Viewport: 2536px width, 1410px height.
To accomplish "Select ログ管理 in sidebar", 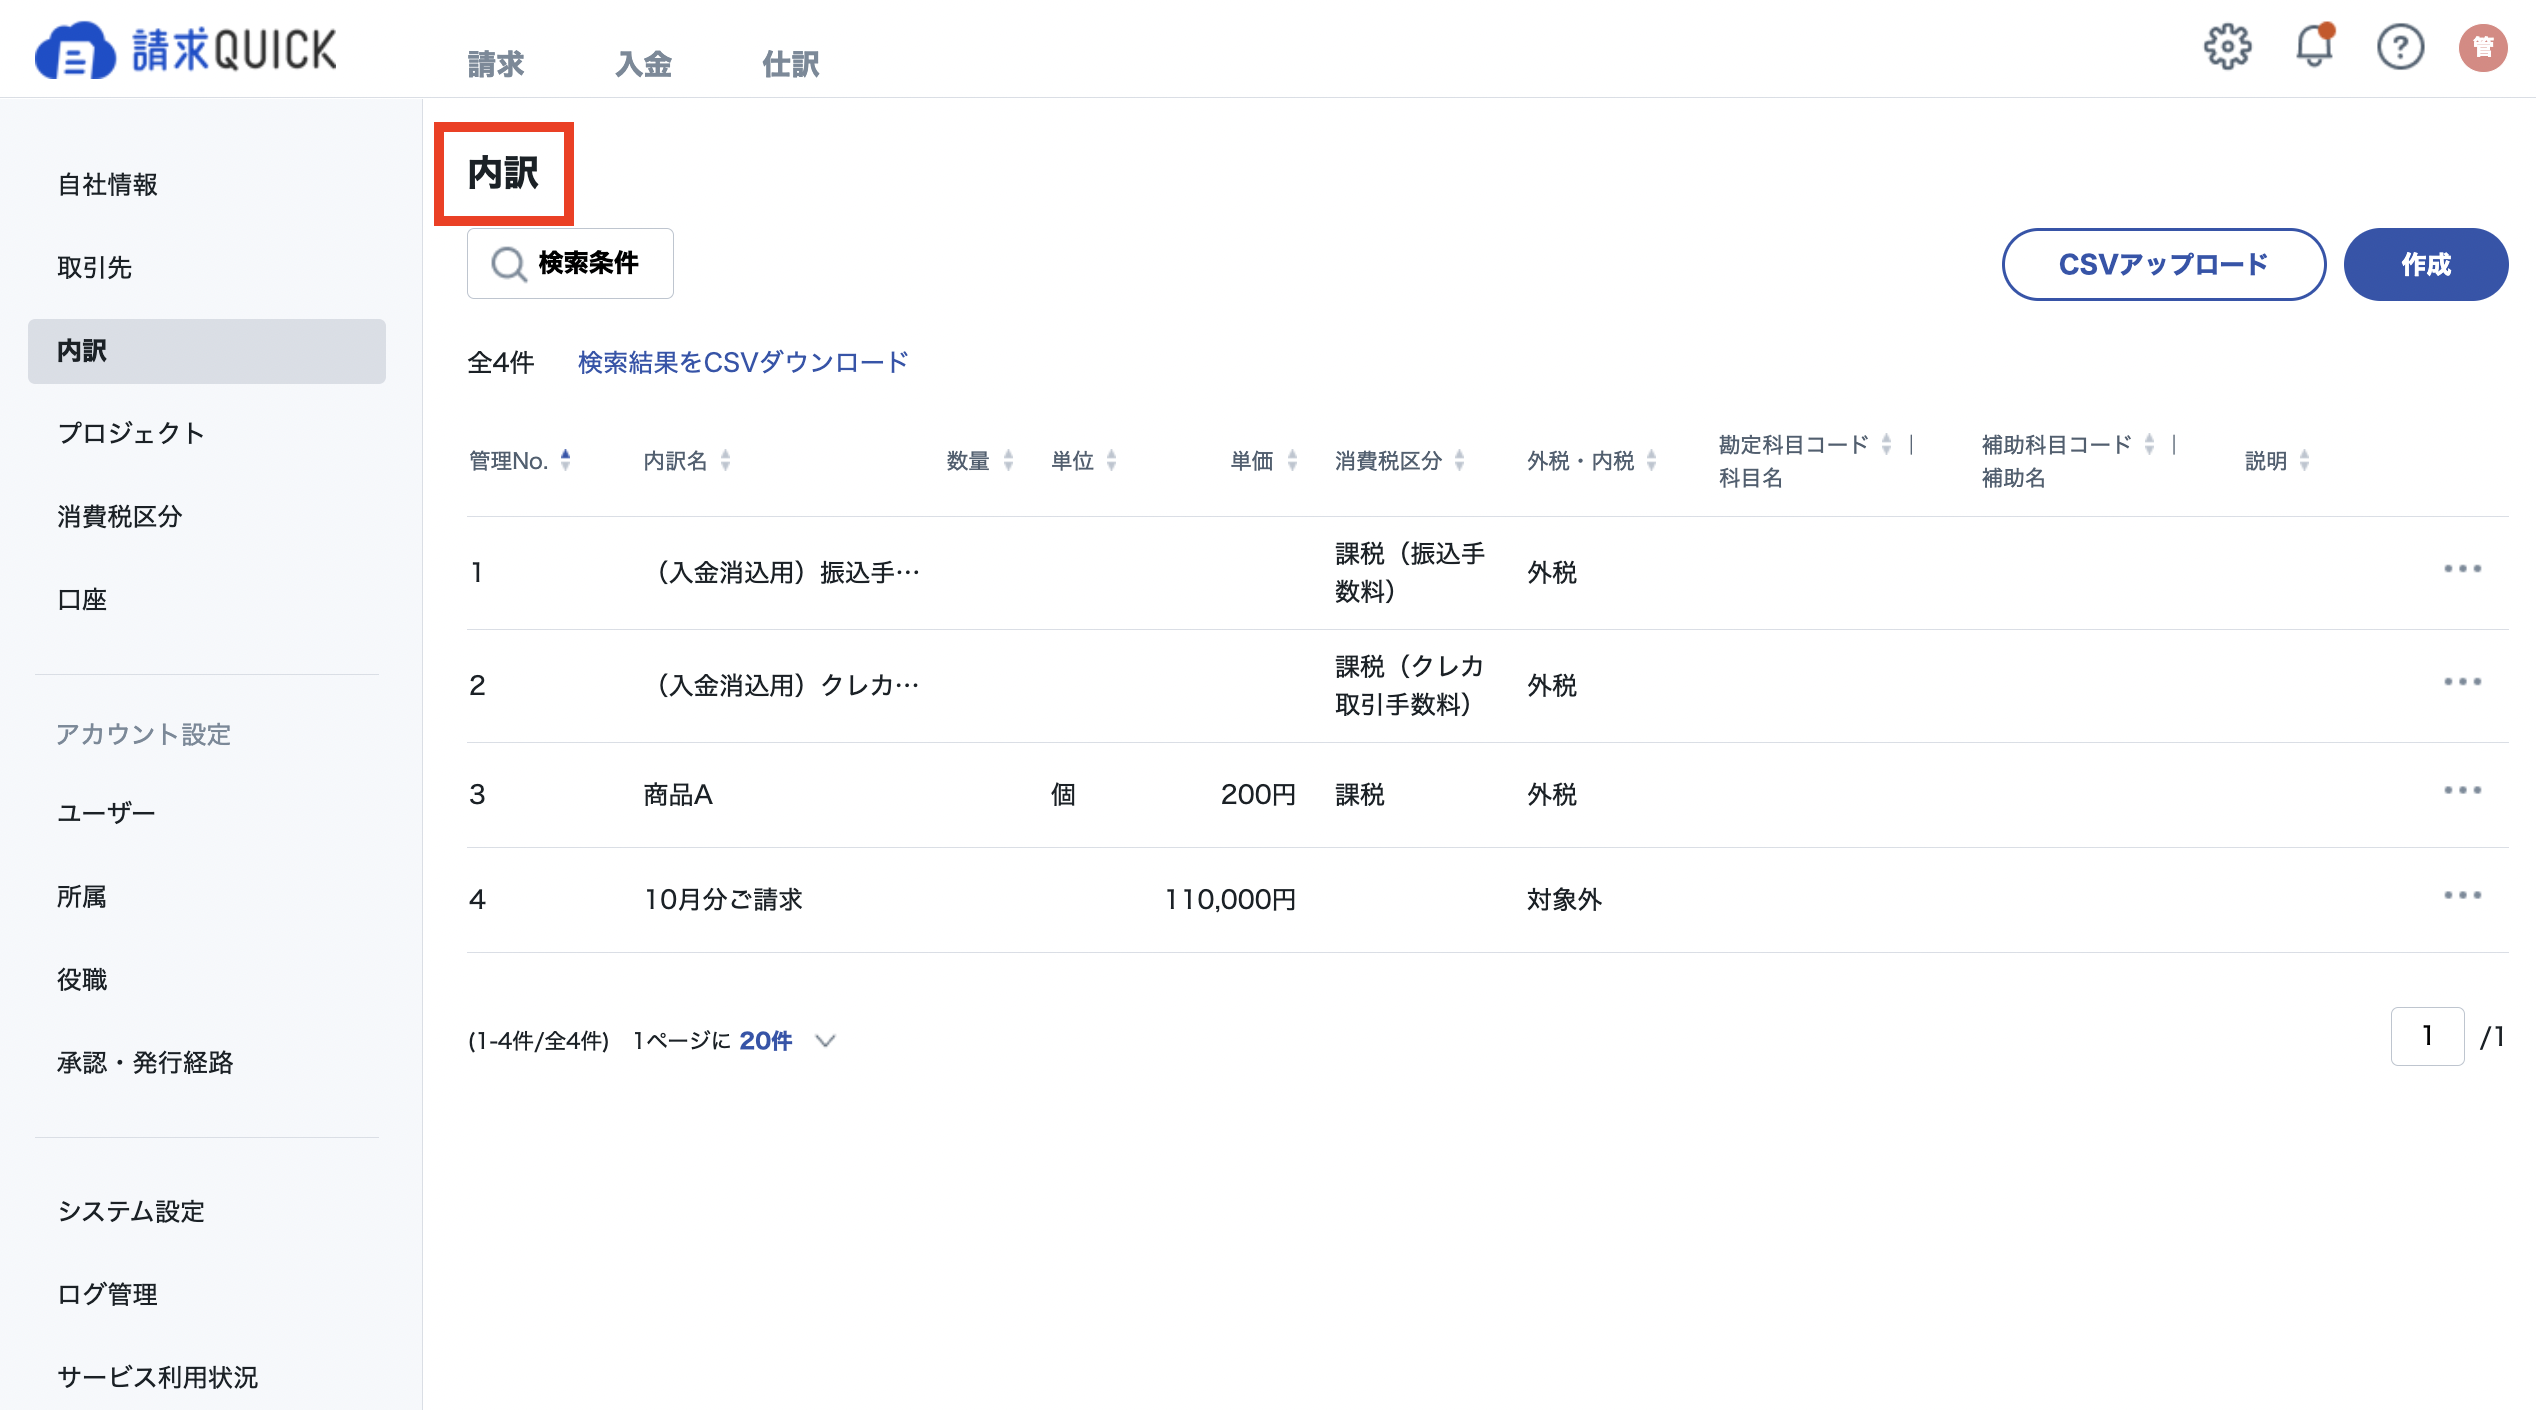I will point(207,1295).
